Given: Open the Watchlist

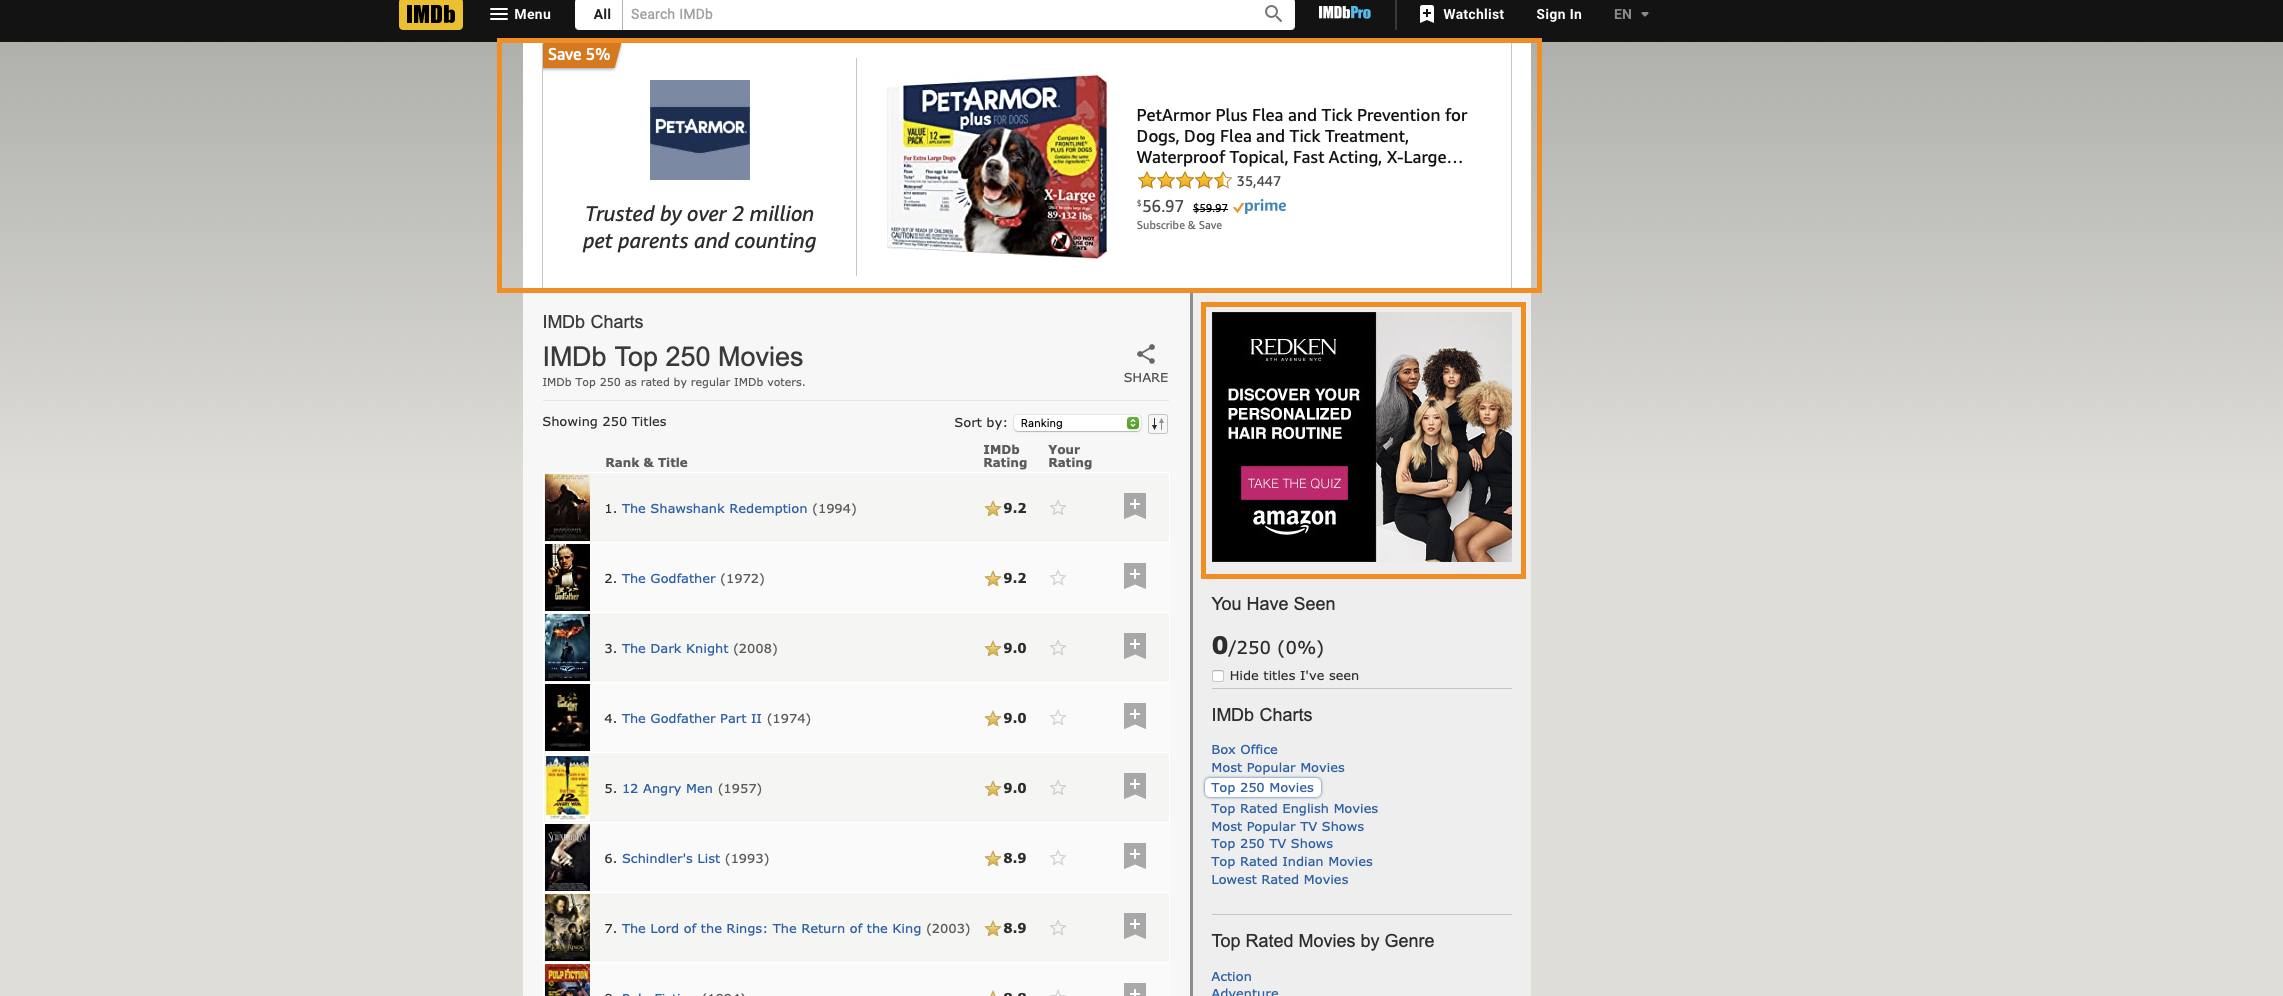Looking at the screenshot, I should 1462,14.
